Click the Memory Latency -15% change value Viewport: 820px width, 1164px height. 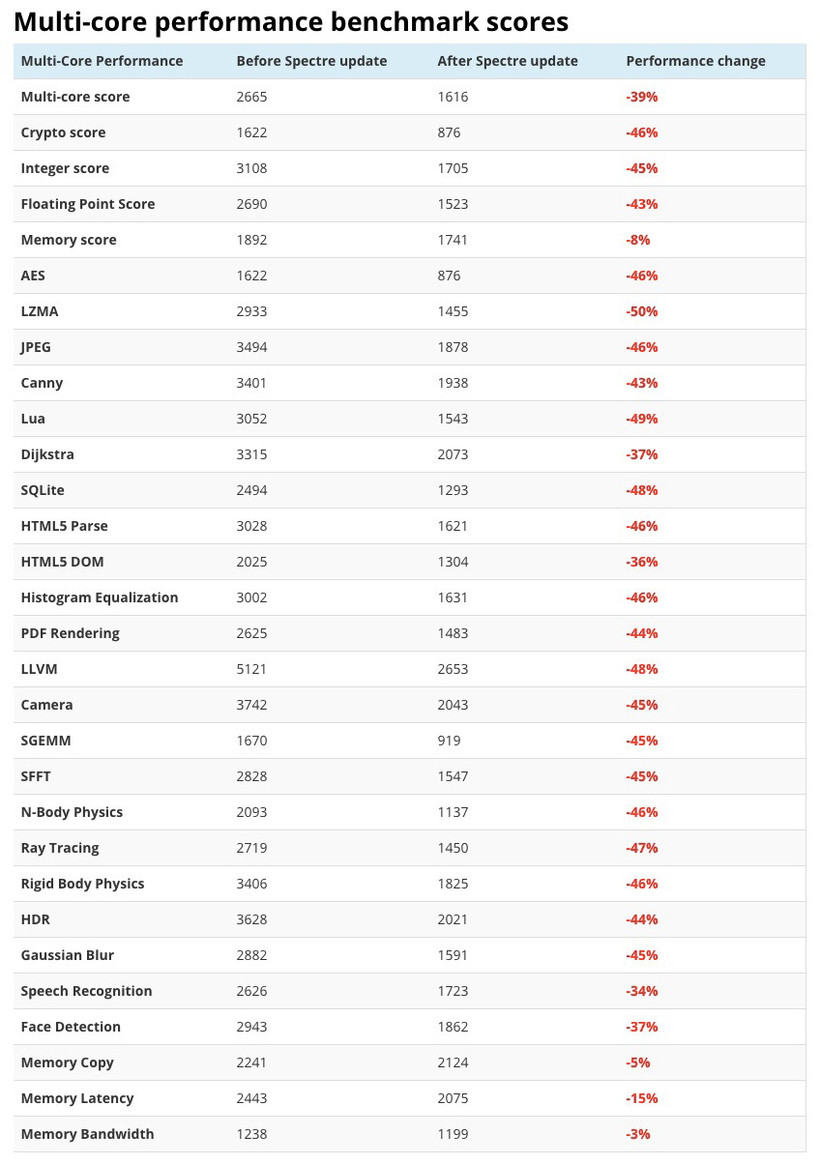(x=641, y=1098)
